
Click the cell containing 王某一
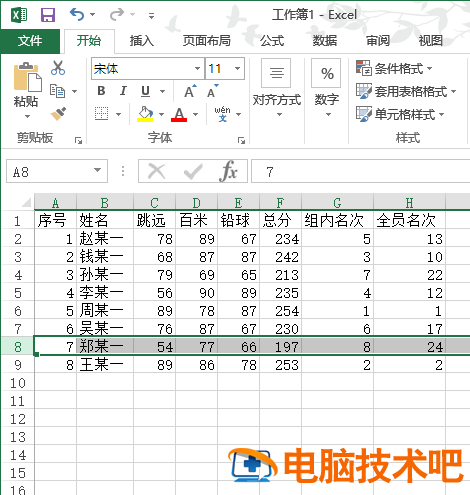click(105, 365)
